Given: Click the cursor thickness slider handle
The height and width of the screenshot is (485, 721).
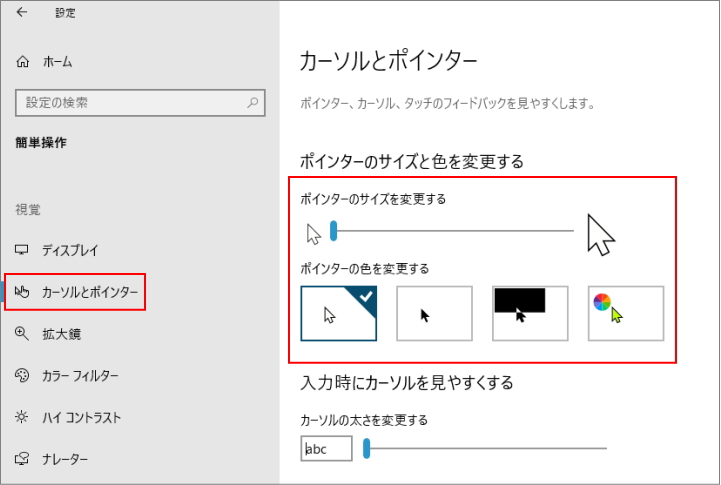Looking at the screenshot, I should tap(367, 448).
